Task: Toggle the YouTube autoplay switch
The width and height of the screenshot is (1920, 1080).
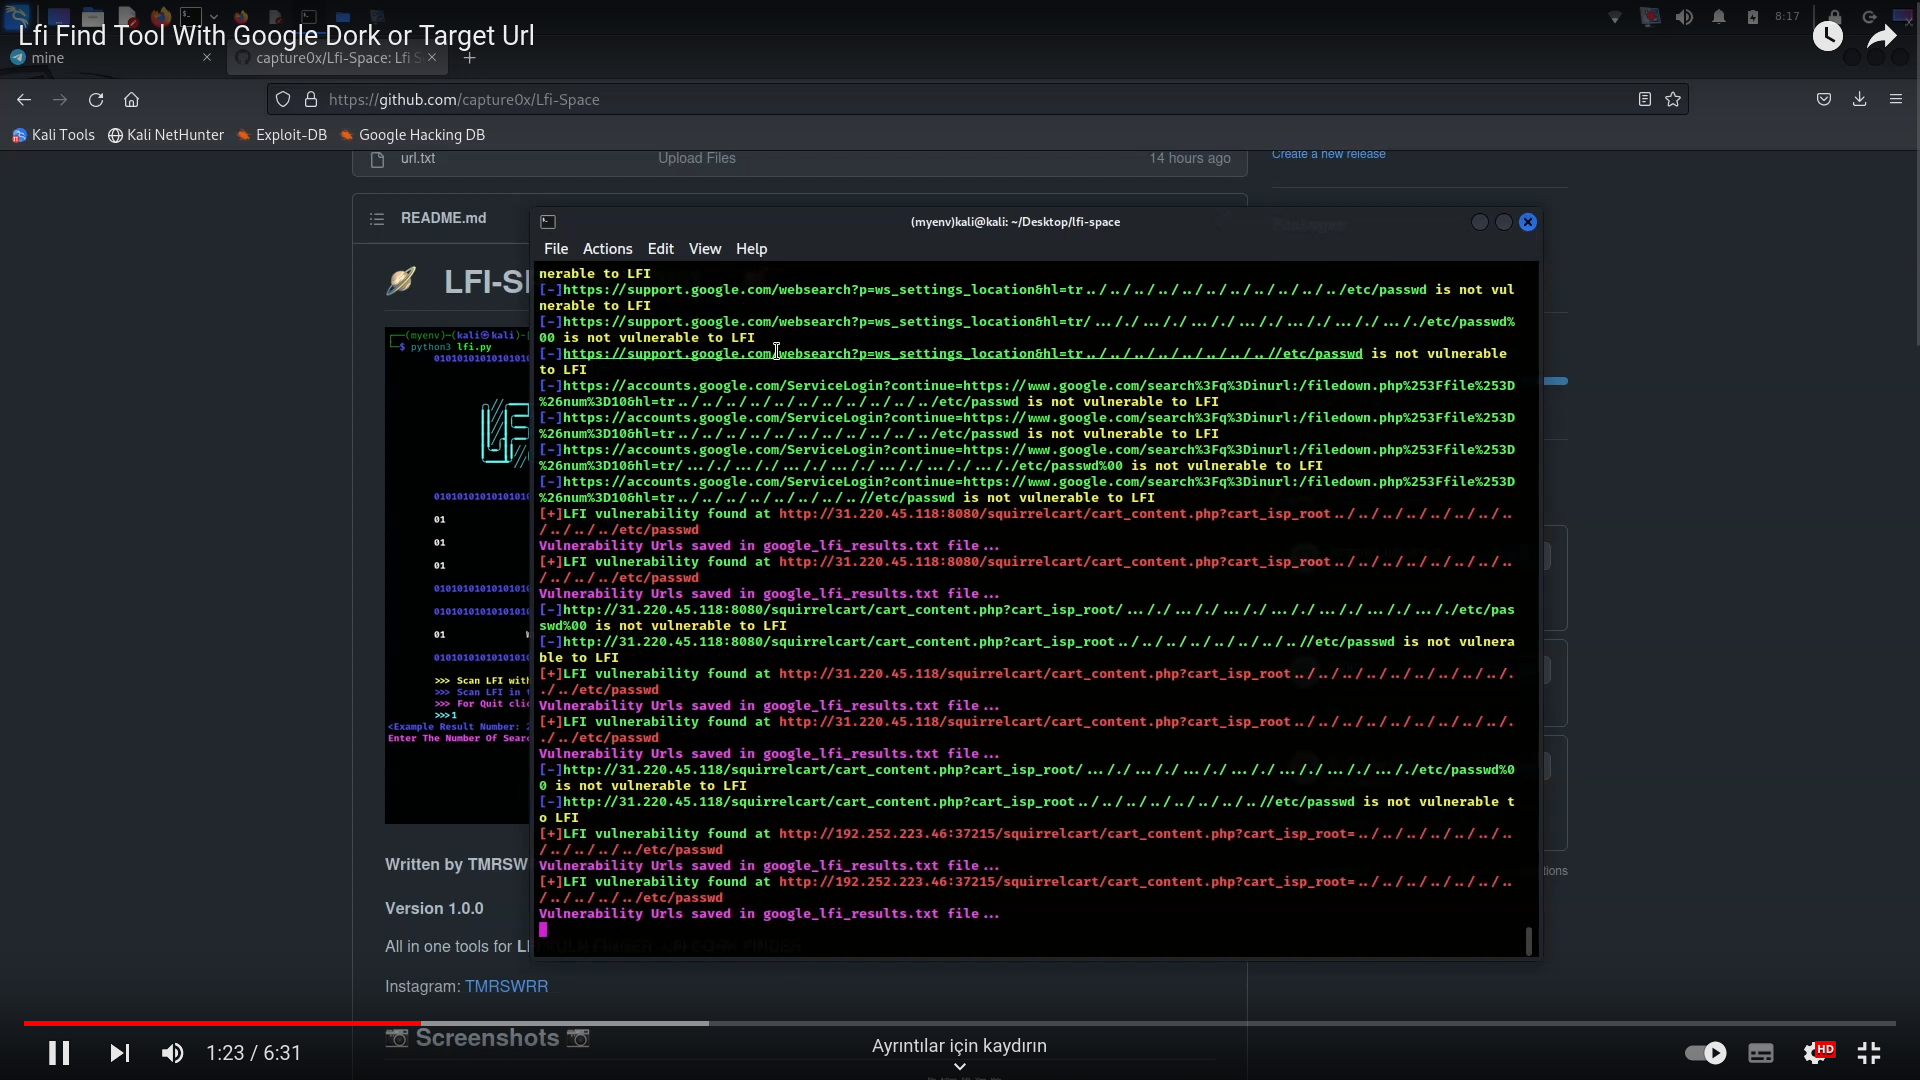Action: click(1706, 1053)
